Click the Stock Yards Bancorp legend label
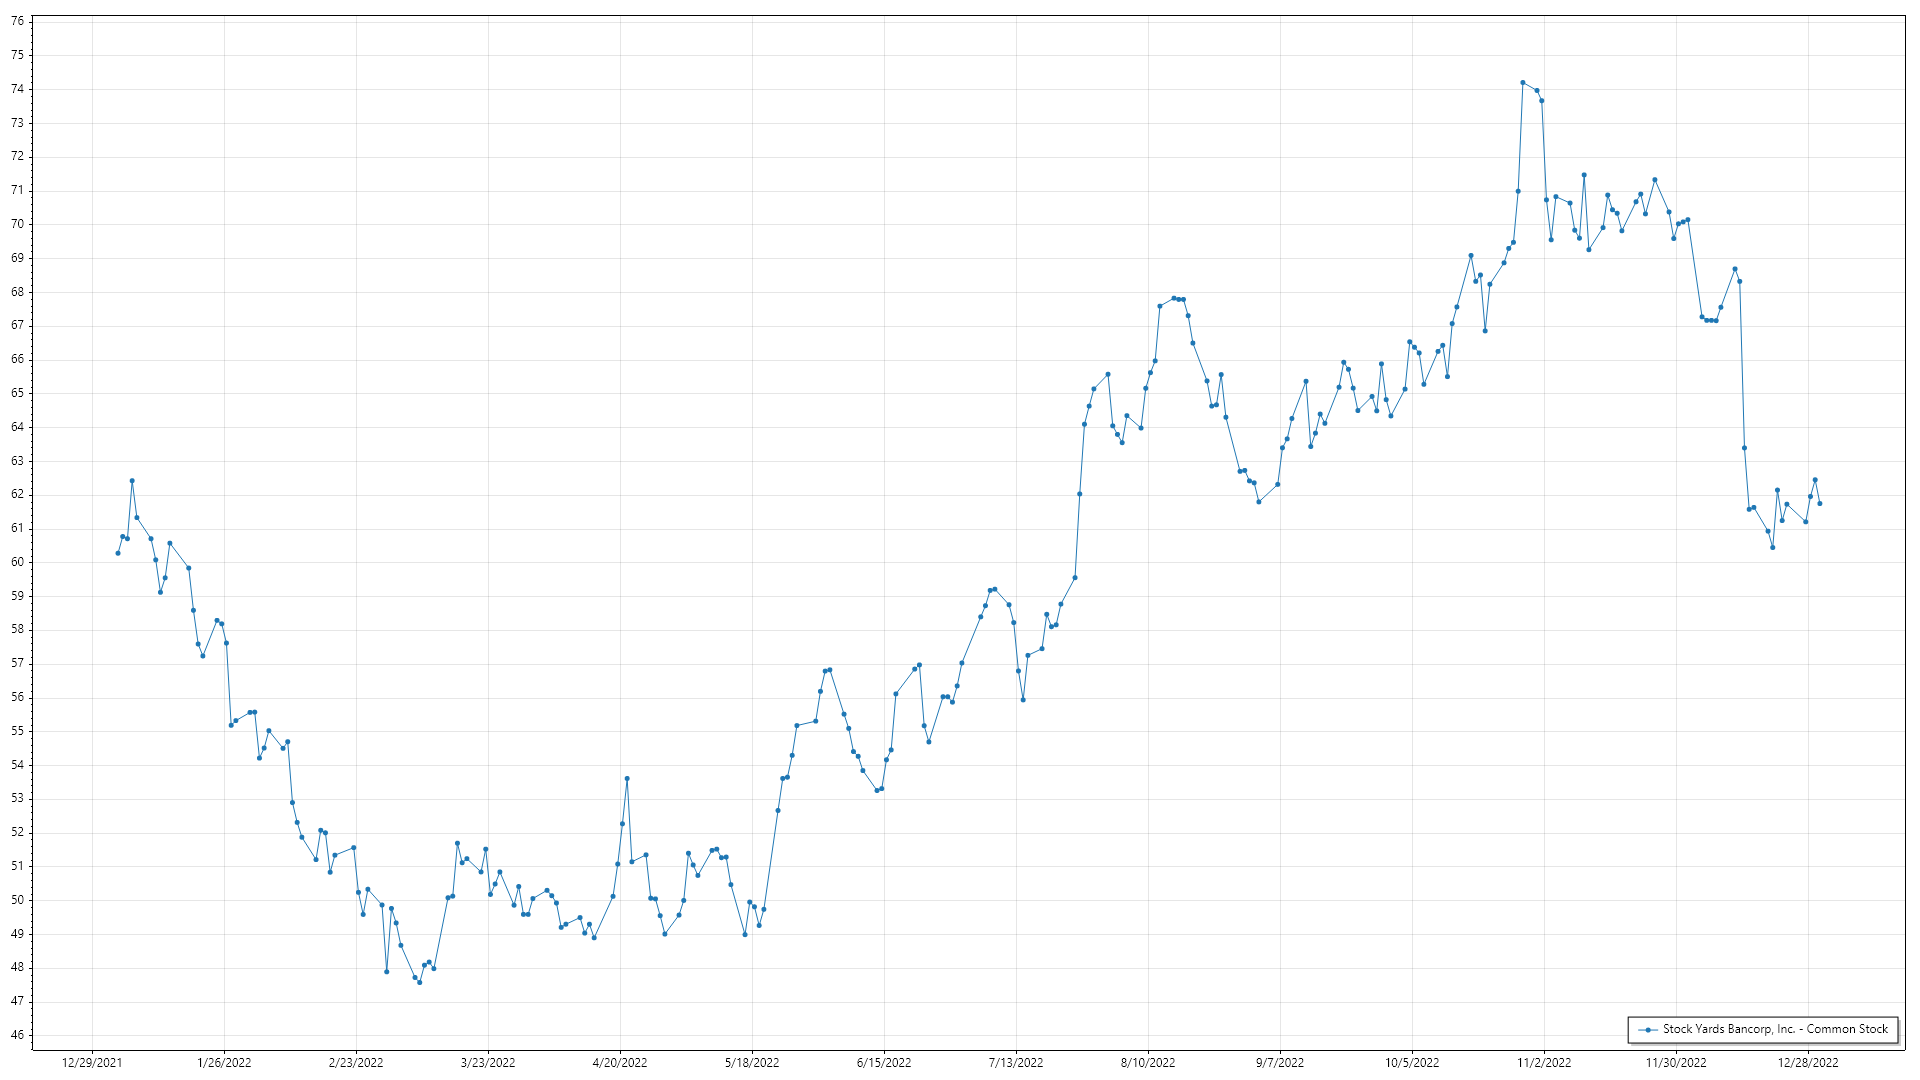The image size is (1920, 1080). point(1775,1029)
